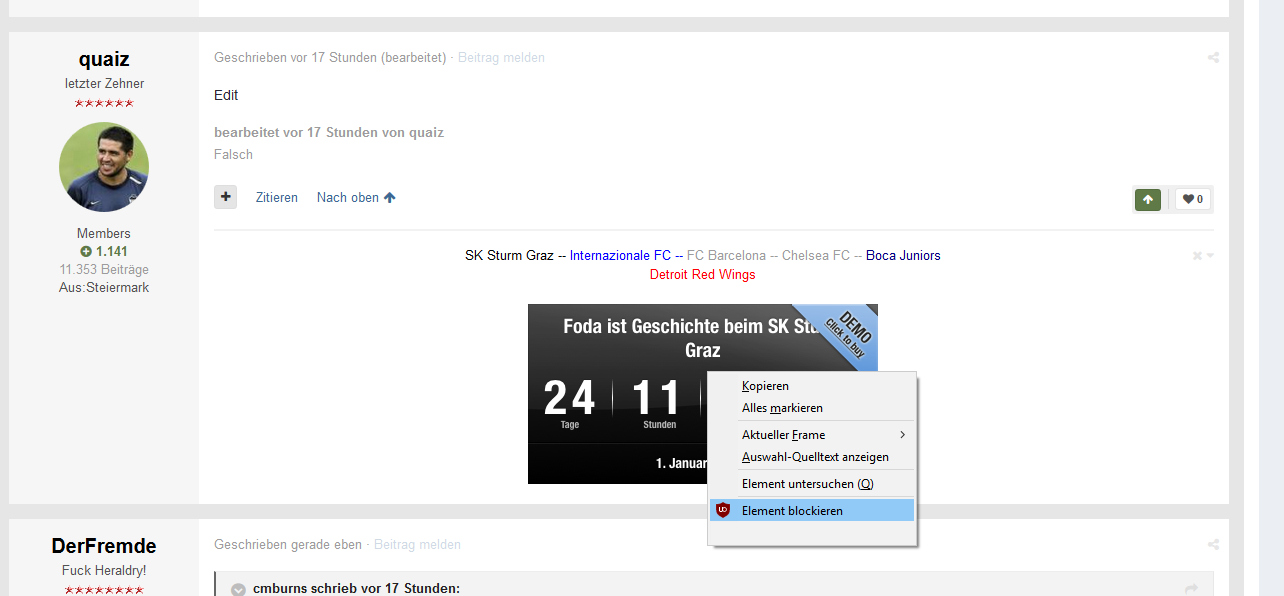Click the FC Barcelona signature text

(x=726, y=255)
